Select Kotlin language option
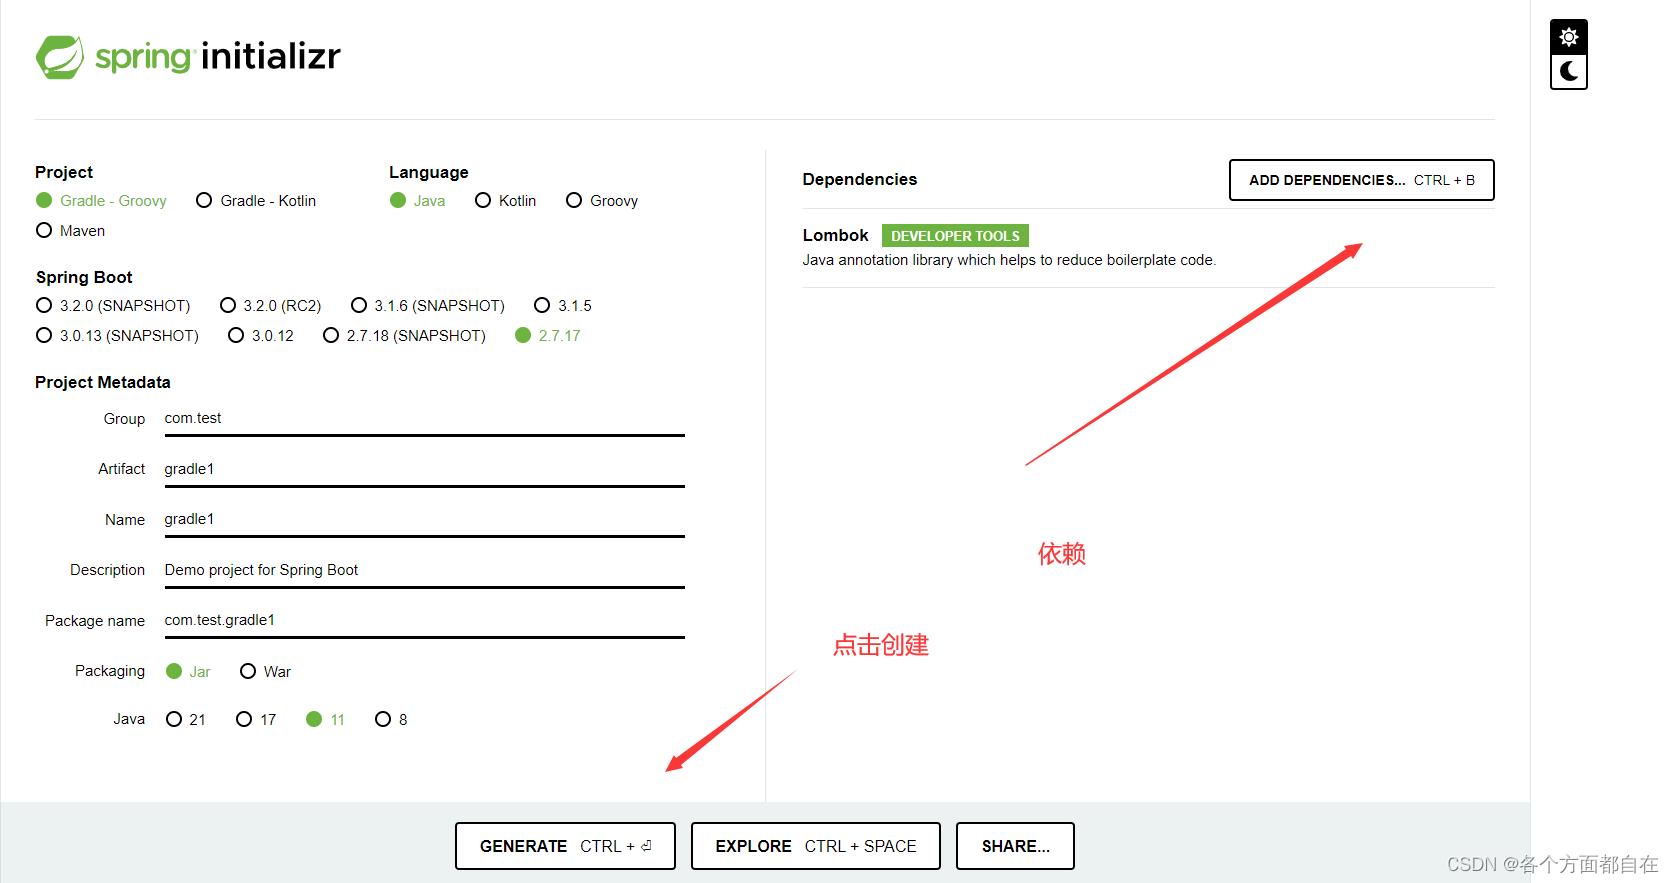 (506, 201)
